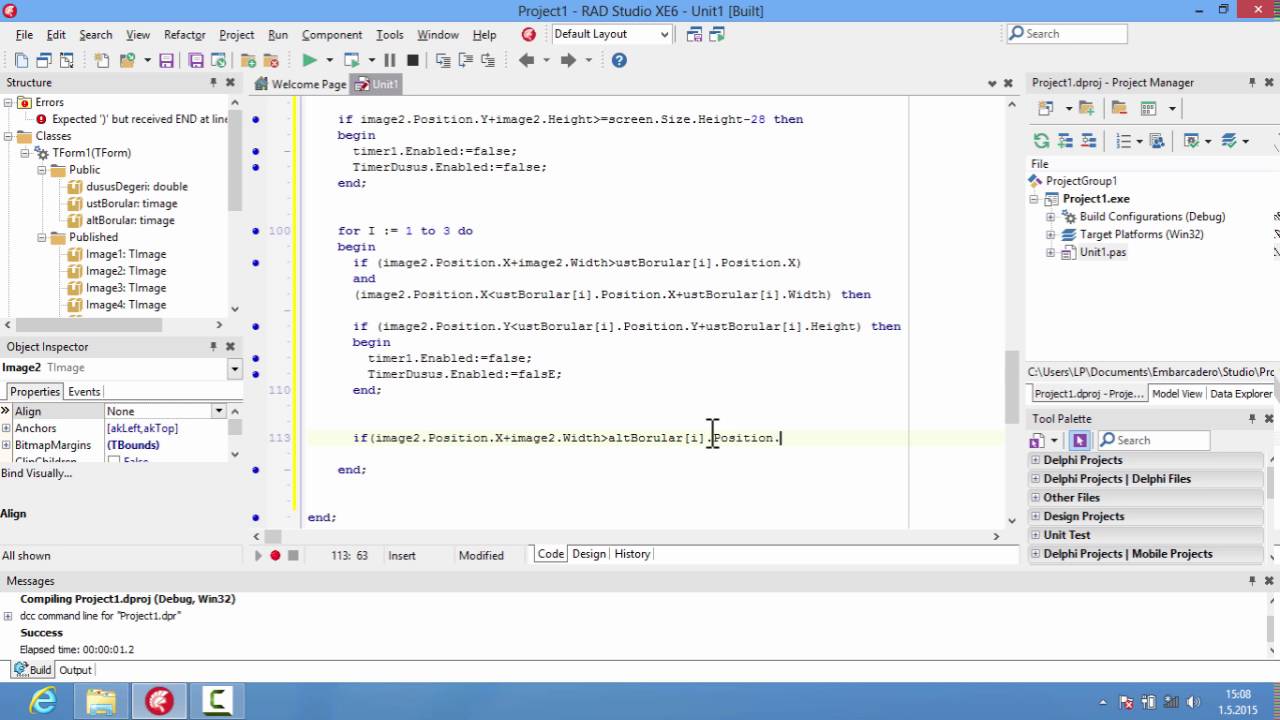The image size is (1280, 720).
Task: Click the Collapse All icon in Project Manager
Action: tap(1088, 141)
